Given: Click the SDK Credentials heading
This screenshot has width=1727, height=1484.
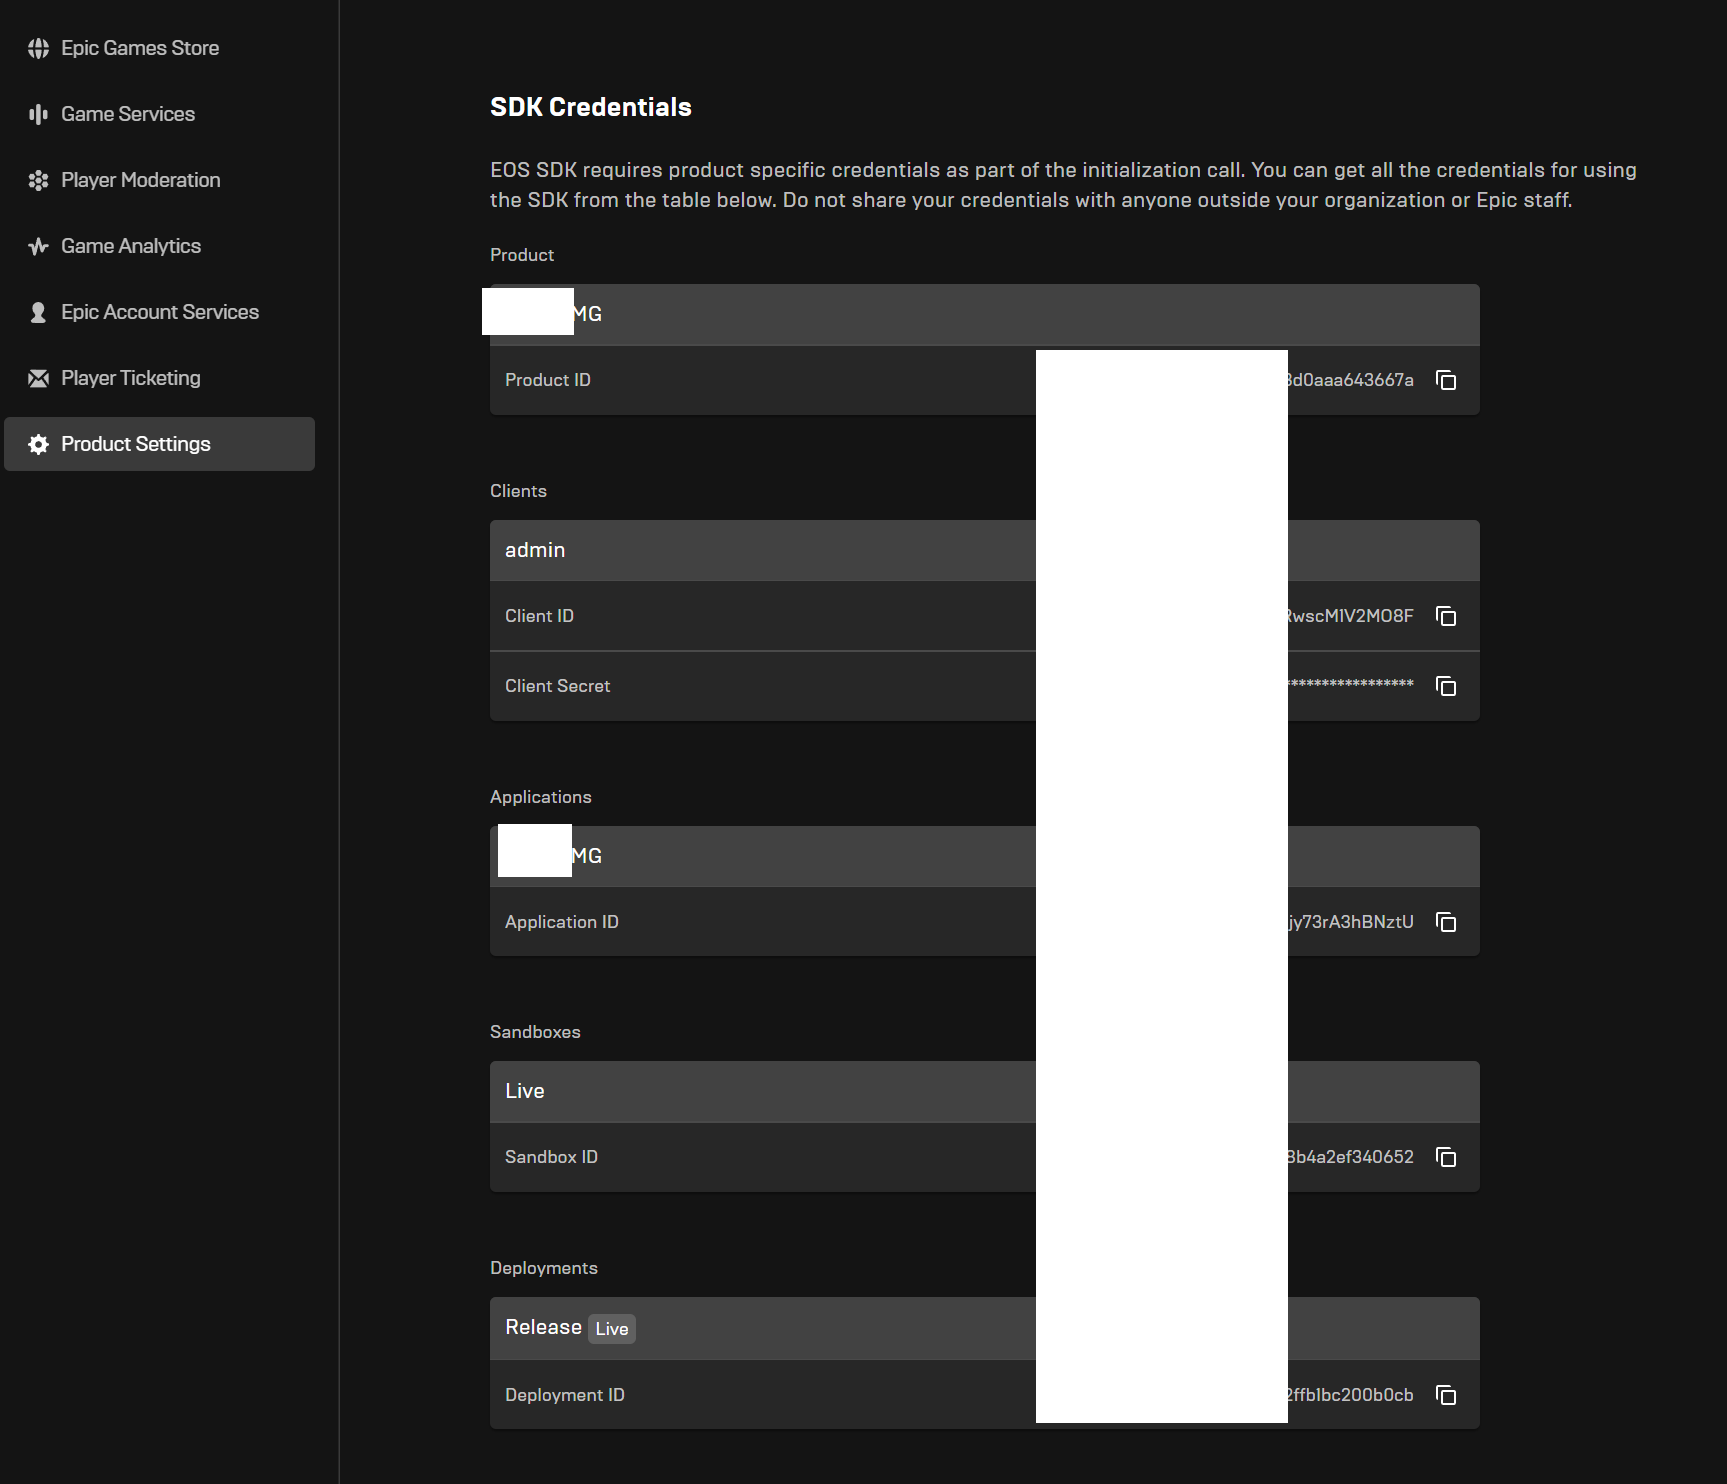Looking at the screenshot, I should (x=591, y=107).
